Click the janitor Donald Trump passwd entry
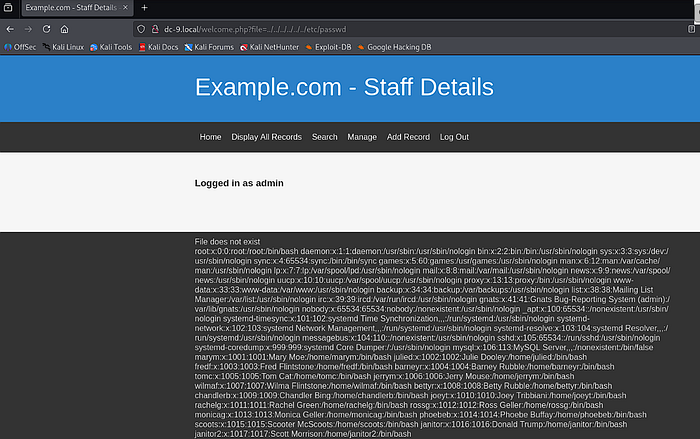 coord(524,424)
